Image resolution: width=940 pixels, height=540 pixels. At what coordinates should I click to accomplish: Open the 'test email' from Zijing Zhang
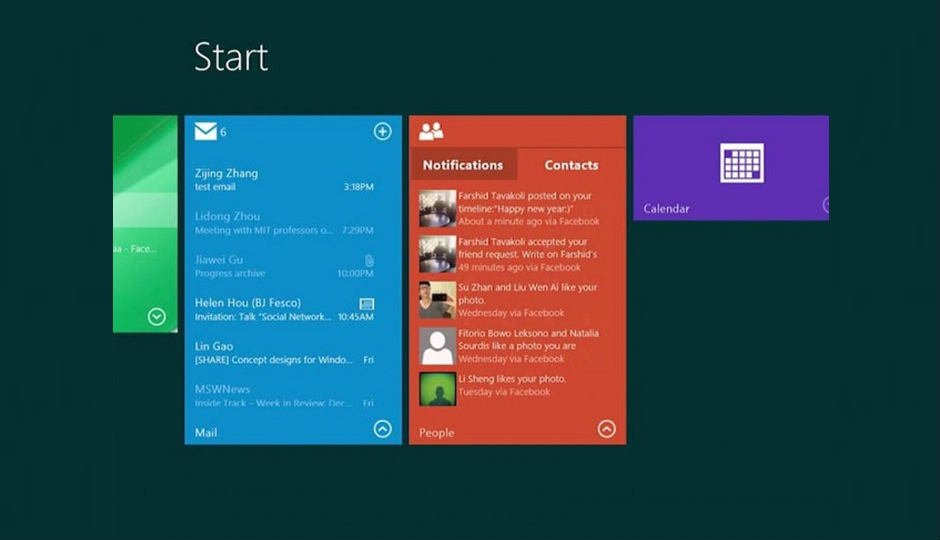pos(284,180)
